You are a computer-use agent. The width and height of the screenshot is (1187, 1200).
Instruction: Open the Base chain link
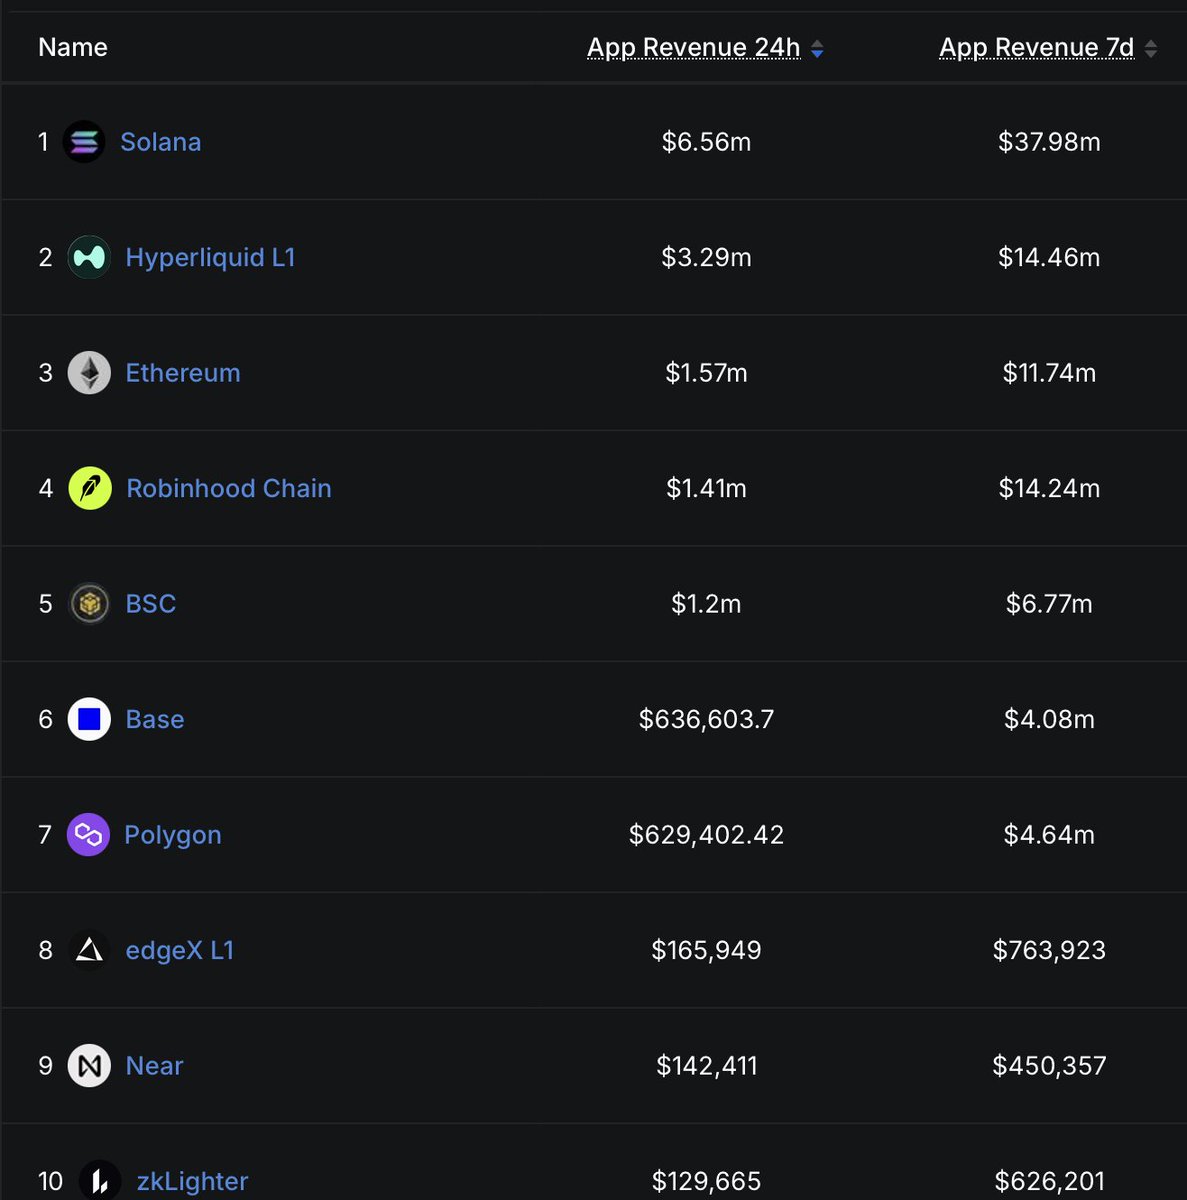155,719
